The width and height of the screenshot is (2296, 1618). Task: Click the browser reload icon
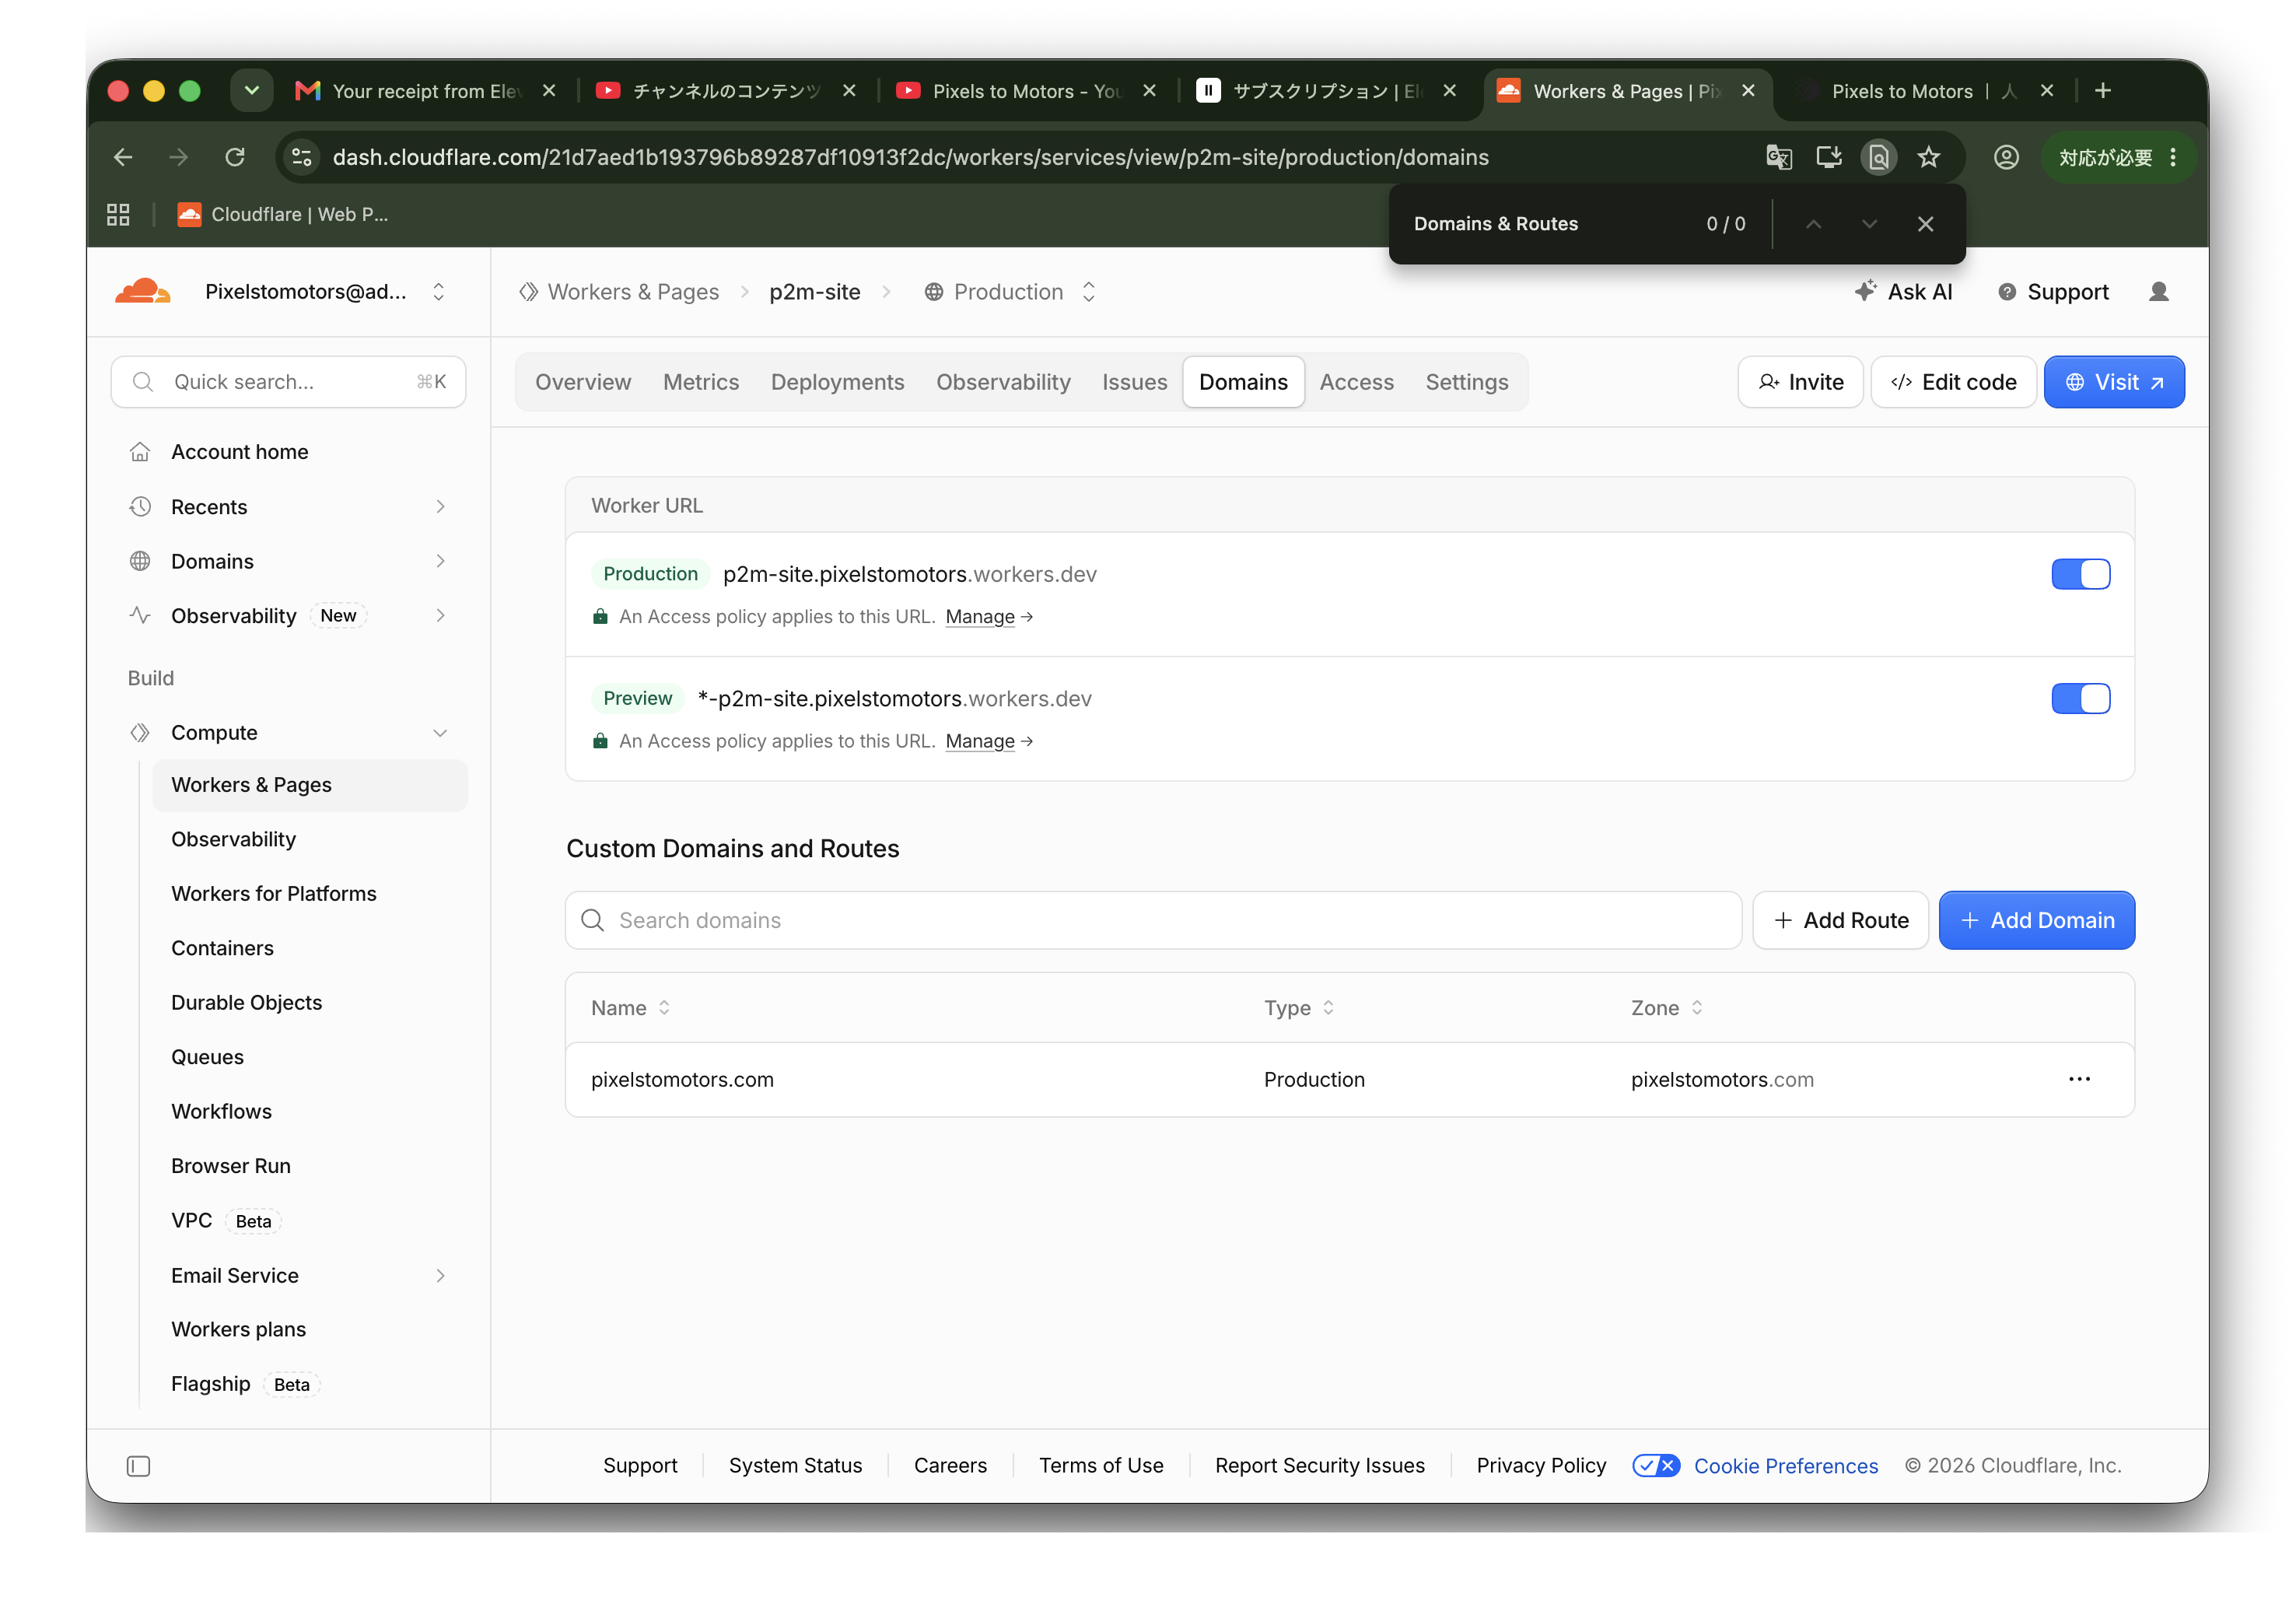(235, 157)
